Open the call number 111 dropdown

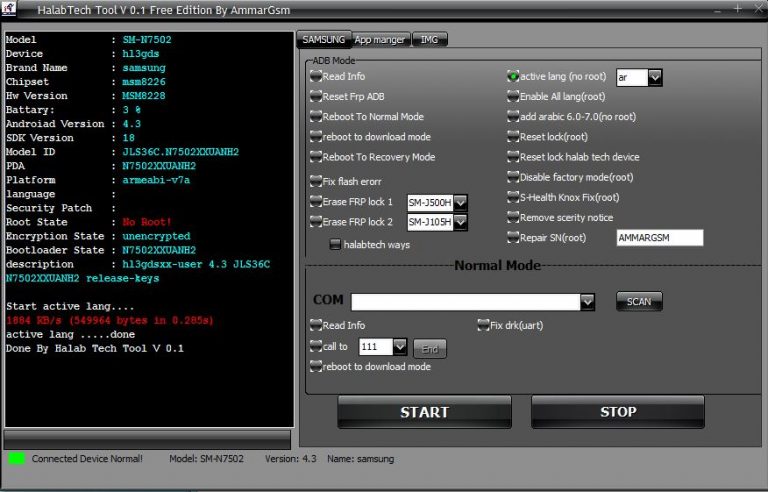pos(400,347)
